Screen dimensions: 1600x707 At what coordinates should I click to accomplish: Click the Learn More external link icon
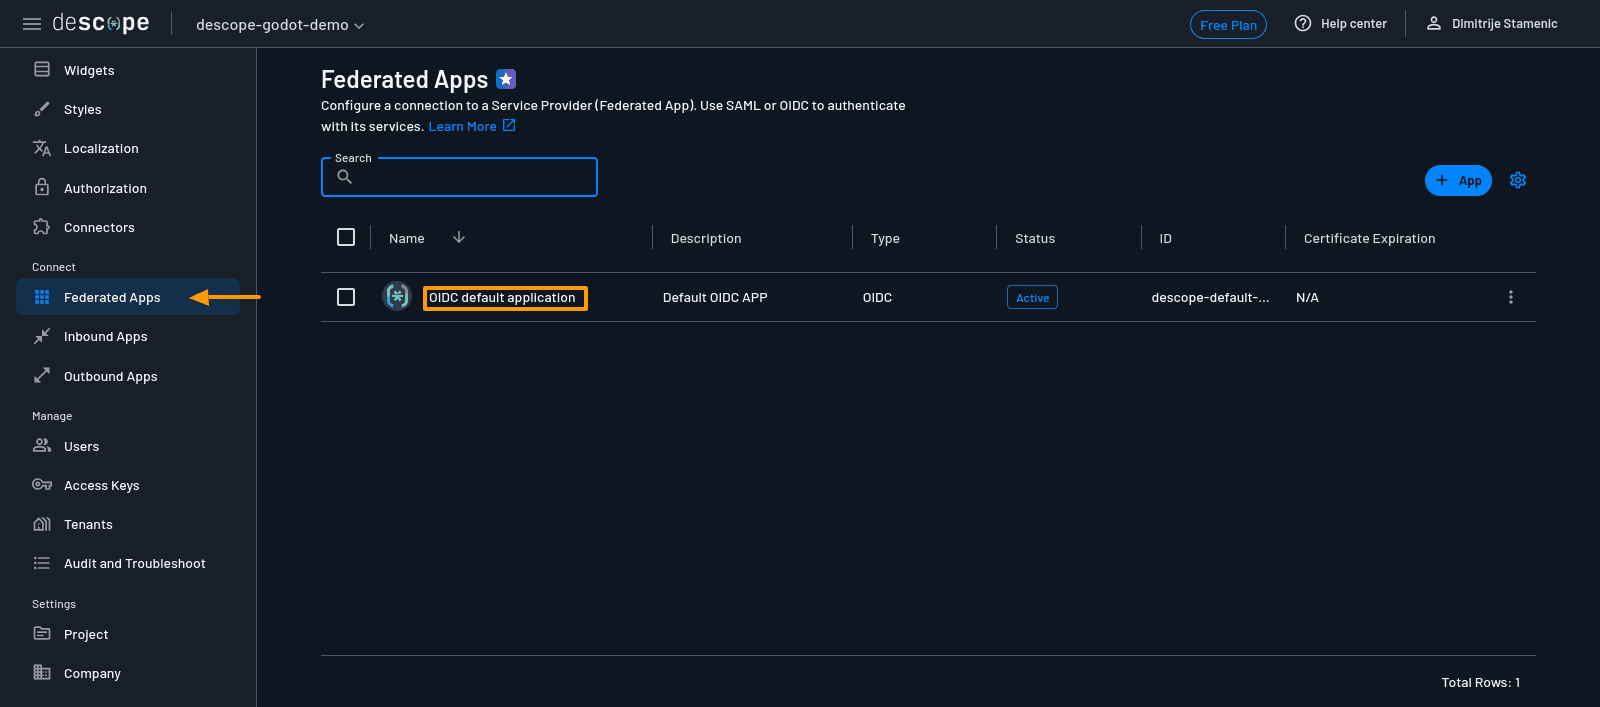[509, 126]
